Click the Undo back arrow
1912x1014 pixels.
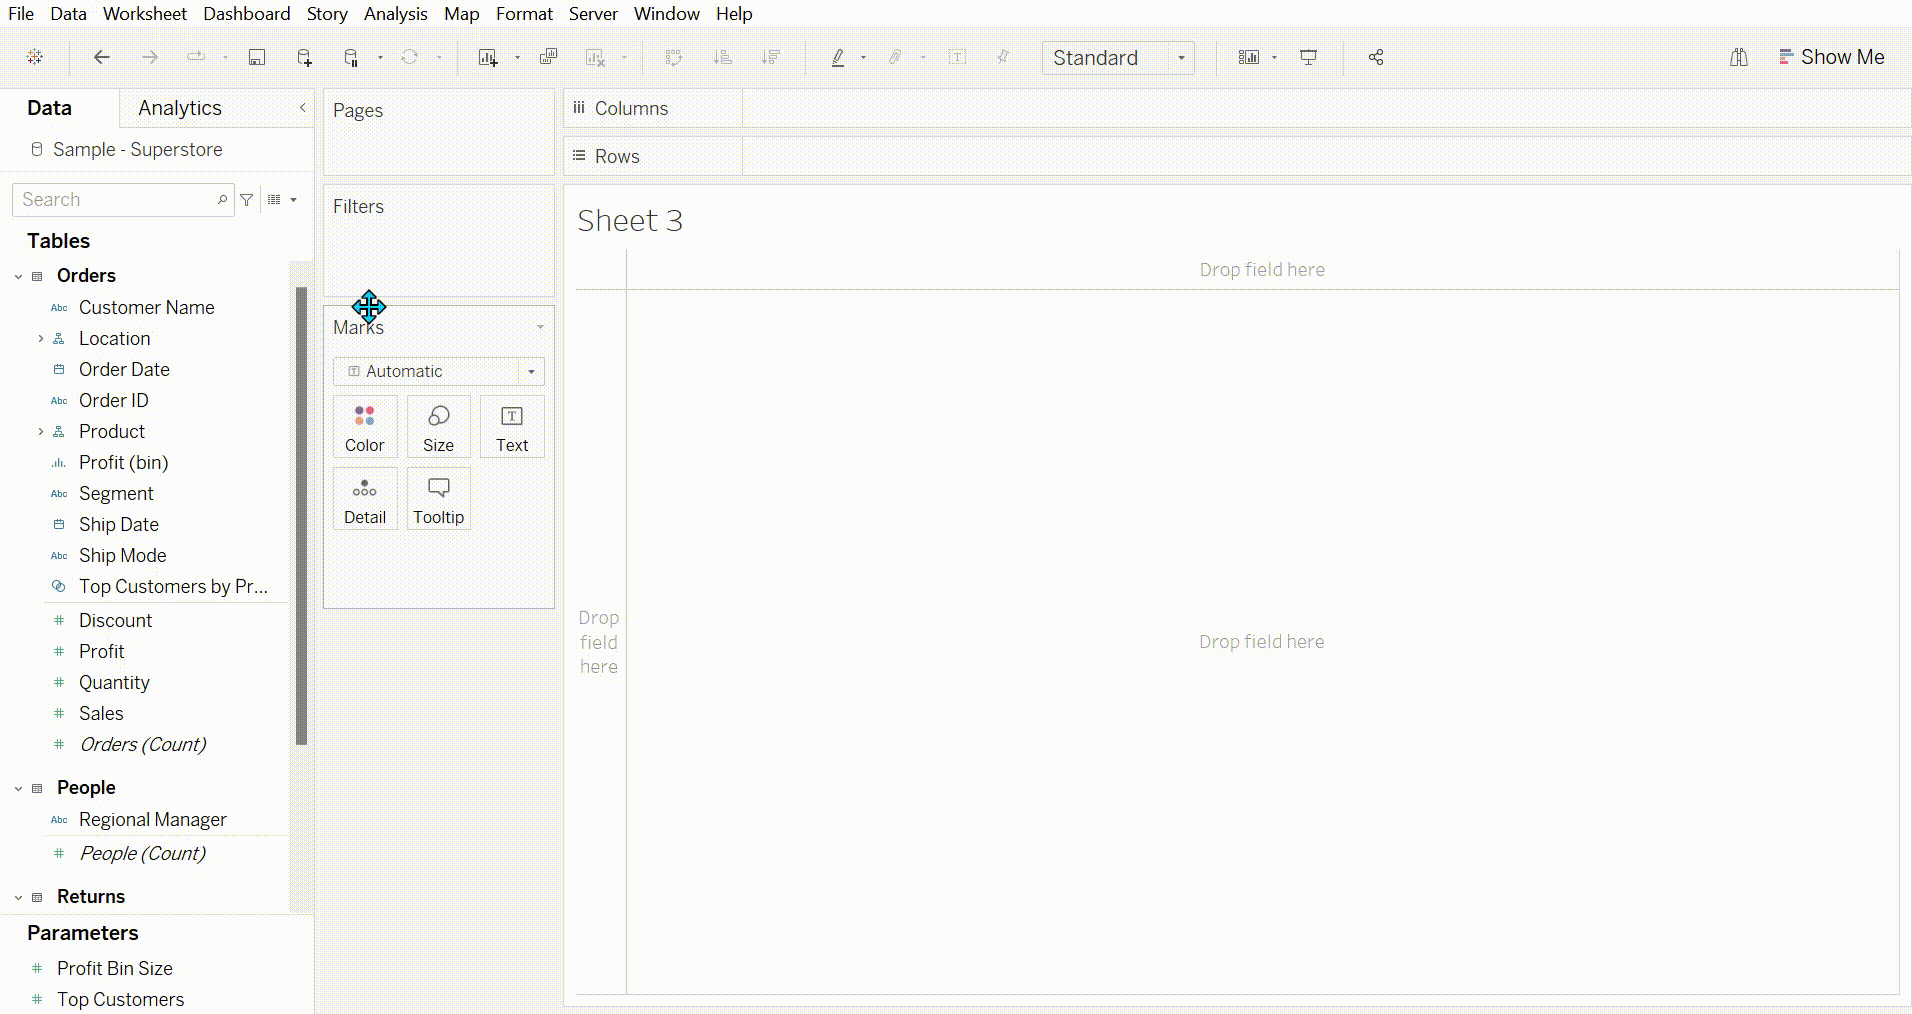point(101,58)
